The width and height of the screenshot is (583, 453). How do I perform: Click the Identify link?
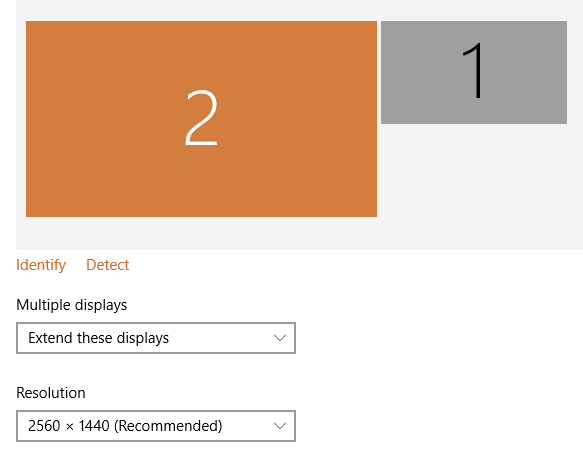pos(41,265)
